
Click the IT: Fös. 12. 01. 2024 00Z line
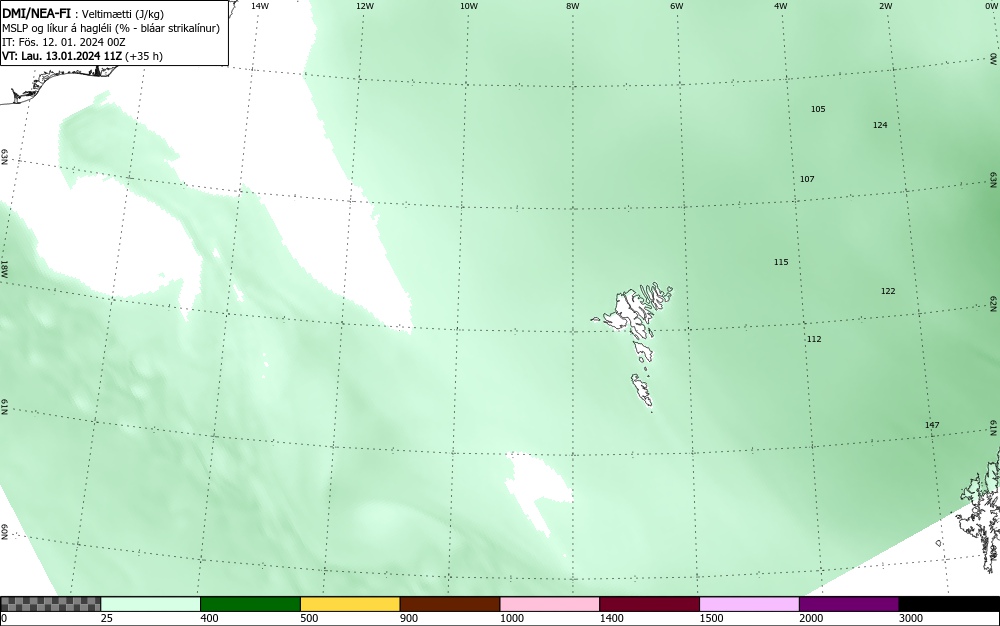pos(64,42)
